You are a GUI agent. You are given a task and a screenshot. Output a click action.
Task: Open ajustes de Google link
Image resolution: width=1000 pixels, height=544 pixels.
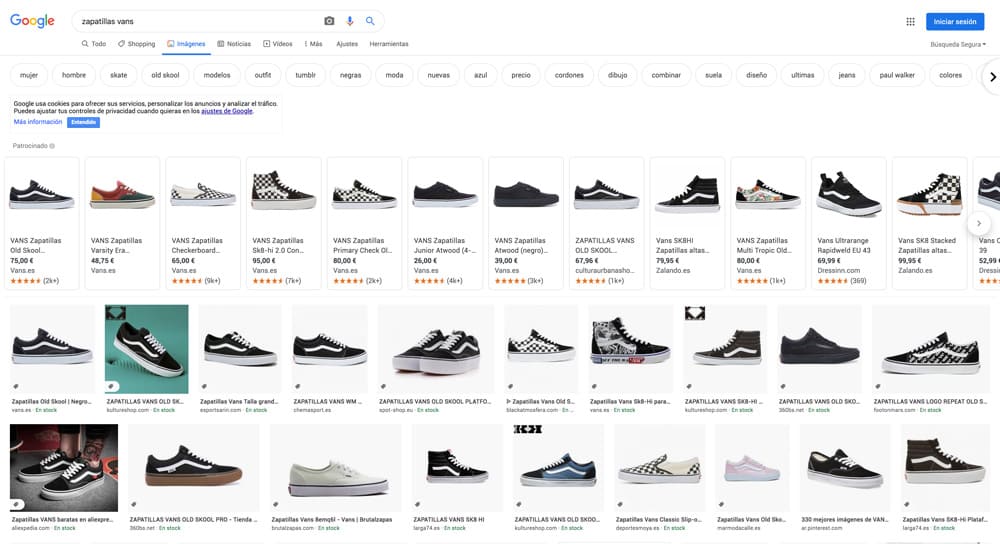227,111
